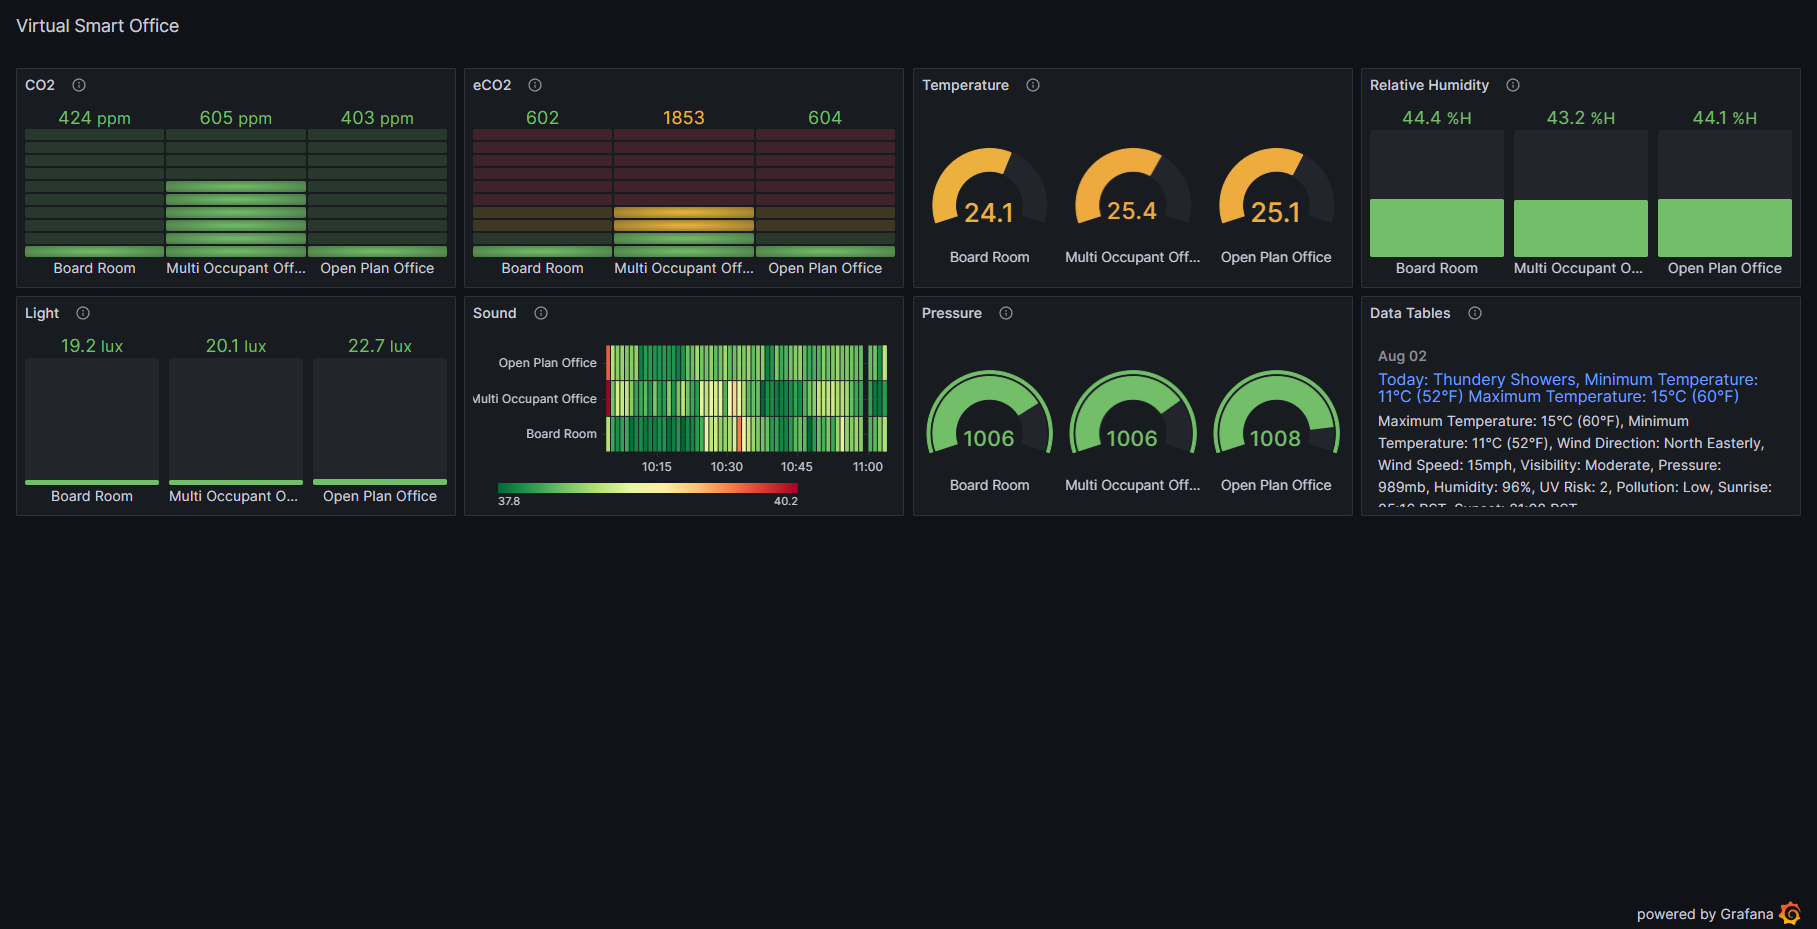Click the Board Room 1006 pressure gauge

click(x=989, y=413)
